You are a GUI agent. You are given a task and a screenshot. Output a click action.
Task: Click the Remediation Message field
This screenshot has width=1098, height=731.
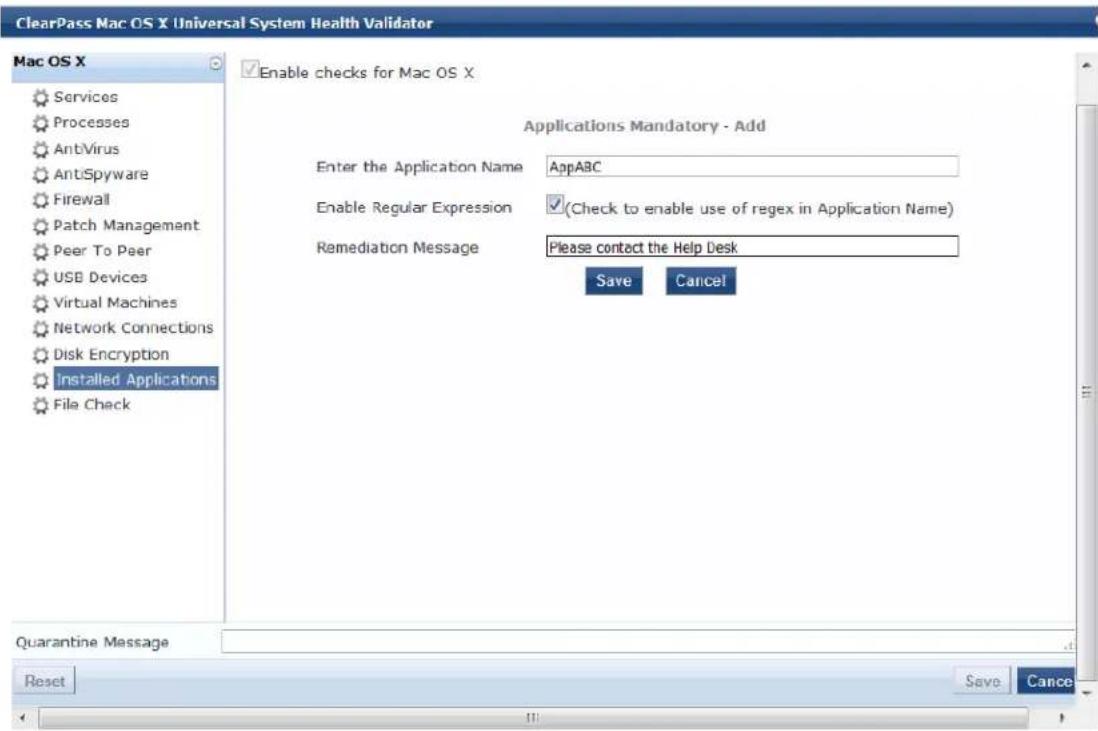click(x=752, y=246)
